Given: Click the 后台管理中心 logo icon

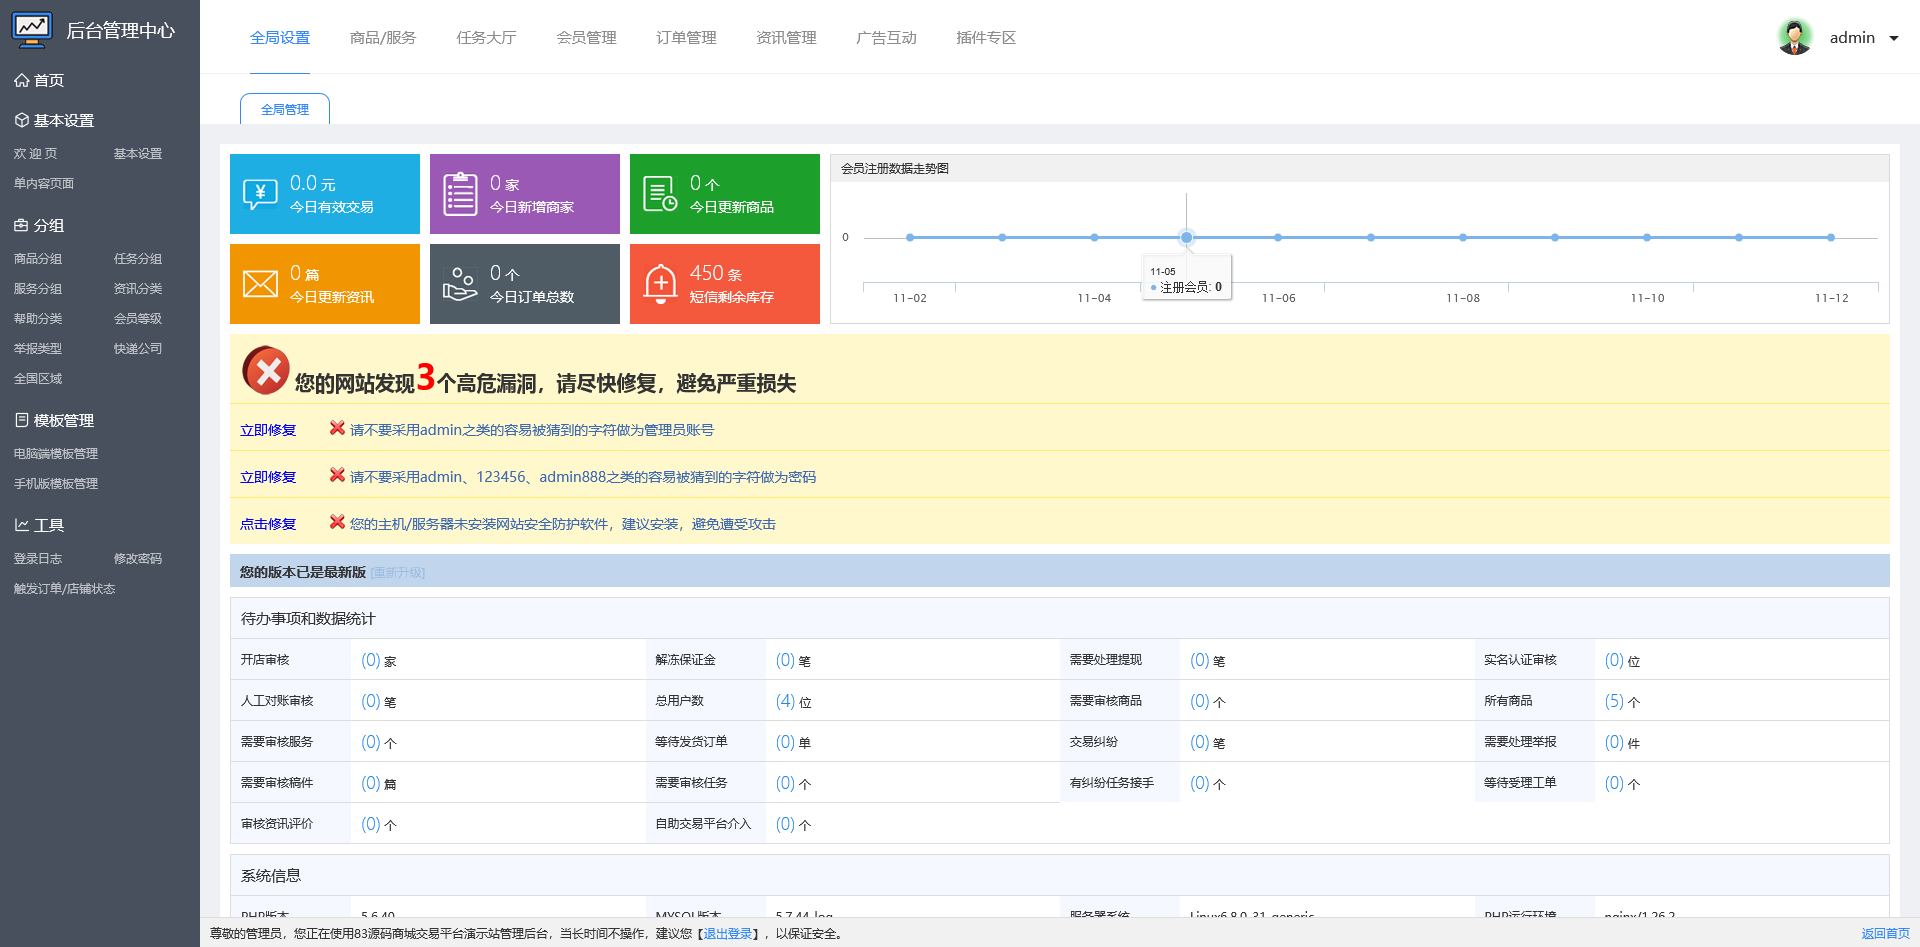Looking at the screenshot, I should coord(32,30).
